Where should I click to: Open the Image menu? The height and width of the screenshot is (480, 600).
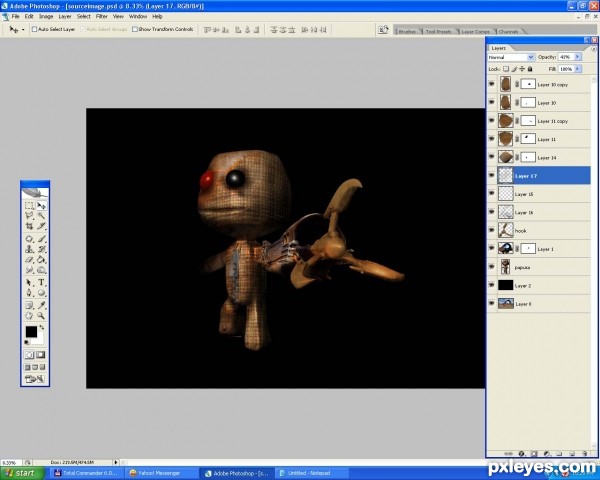(46, 16)
